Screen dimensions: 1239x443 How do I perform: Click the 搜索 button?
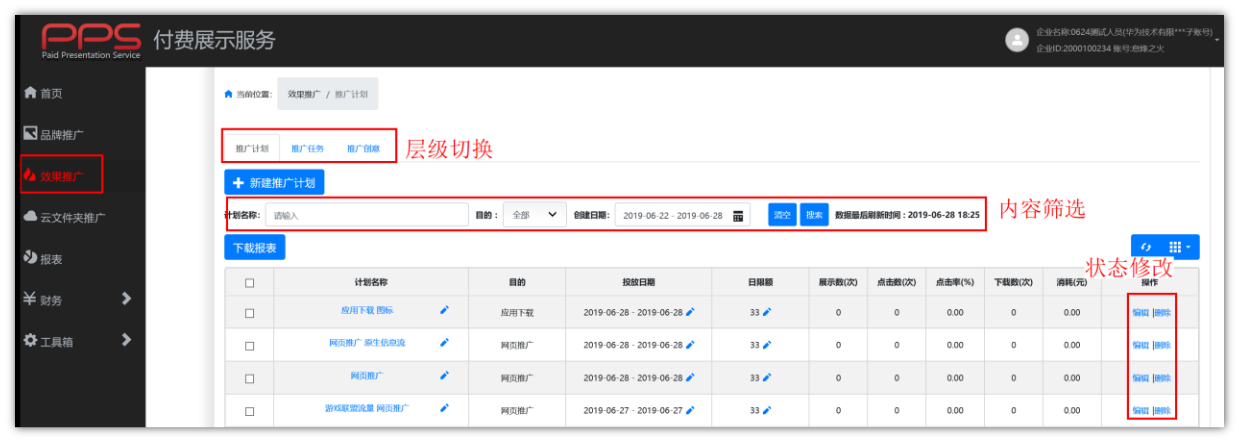[x=814, y=215]
